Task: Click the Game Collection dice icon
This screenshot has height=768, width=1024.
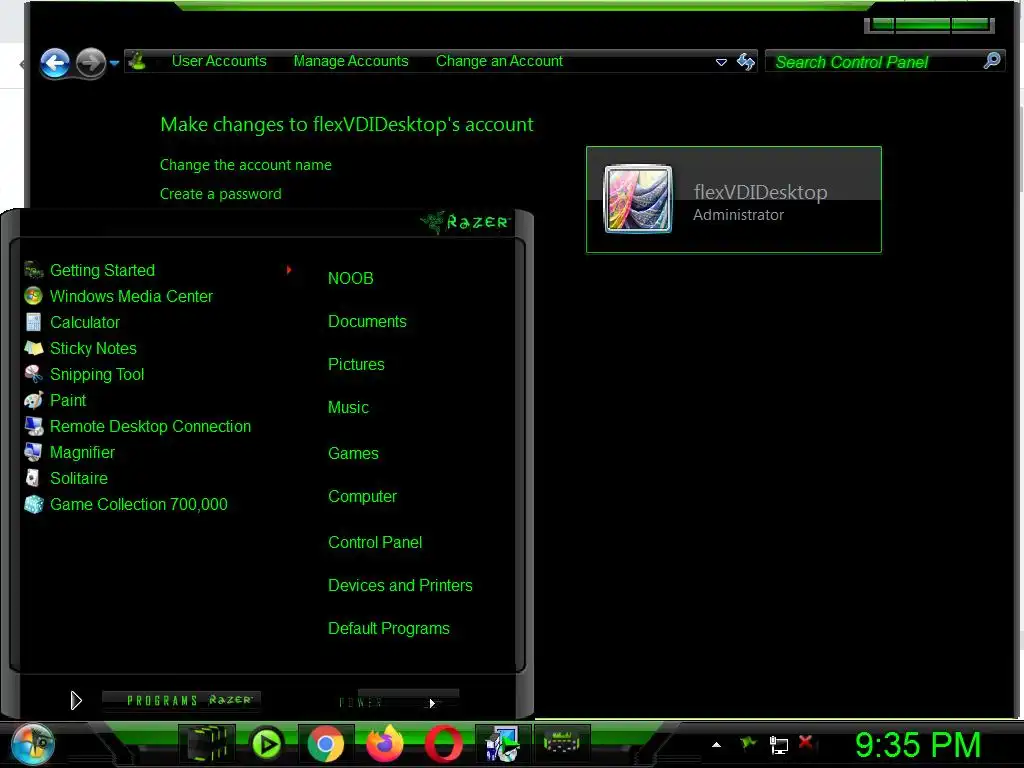Action: [x=33, y=504]
